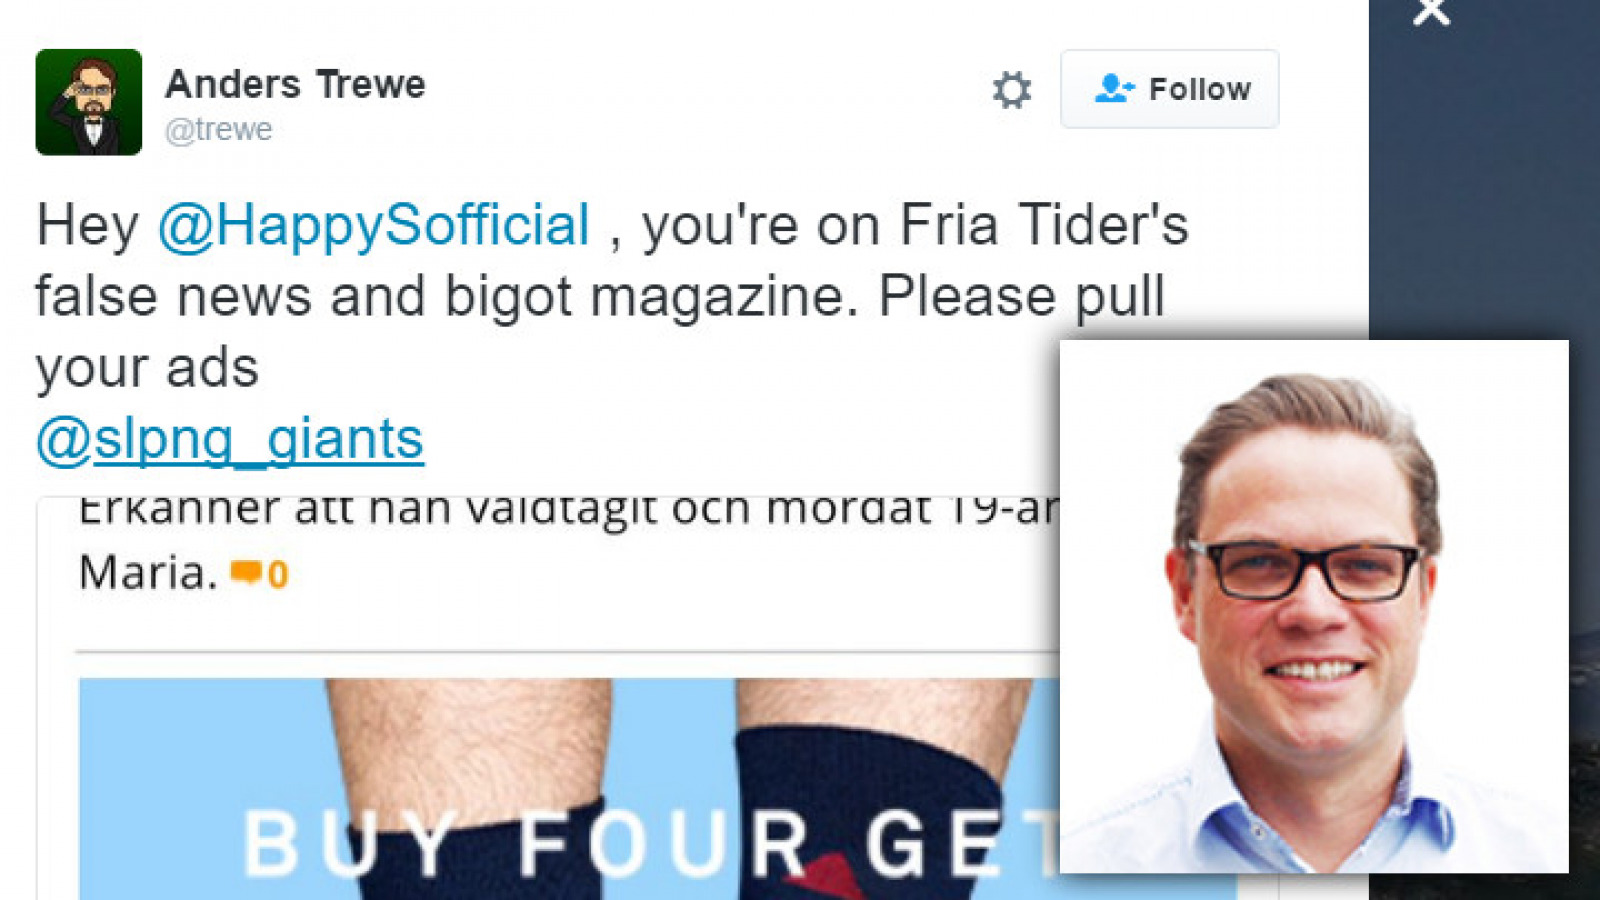Click the Anders Trewe display name
The image size is (1600, 900).
(295, 84)
